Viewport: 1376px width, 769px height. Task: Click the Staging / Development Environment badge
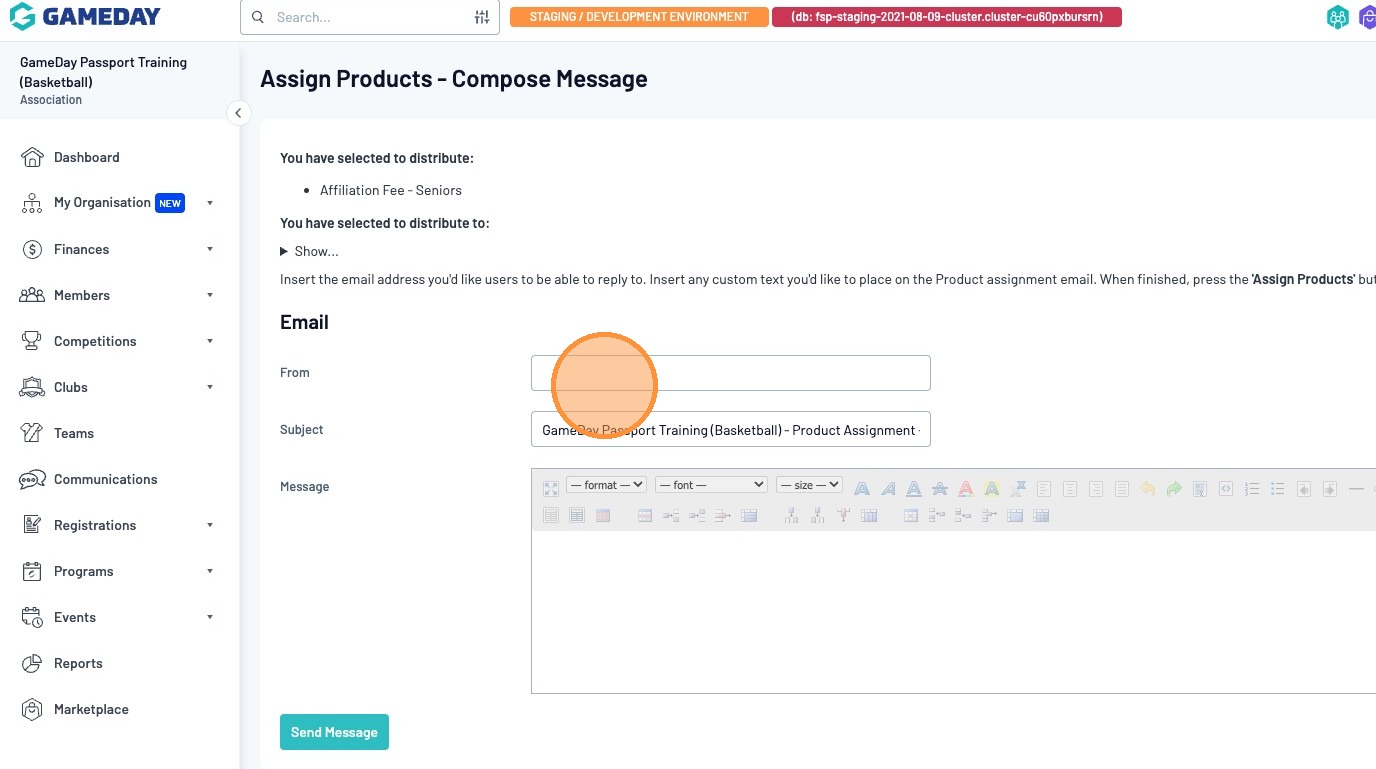point(639,17)
